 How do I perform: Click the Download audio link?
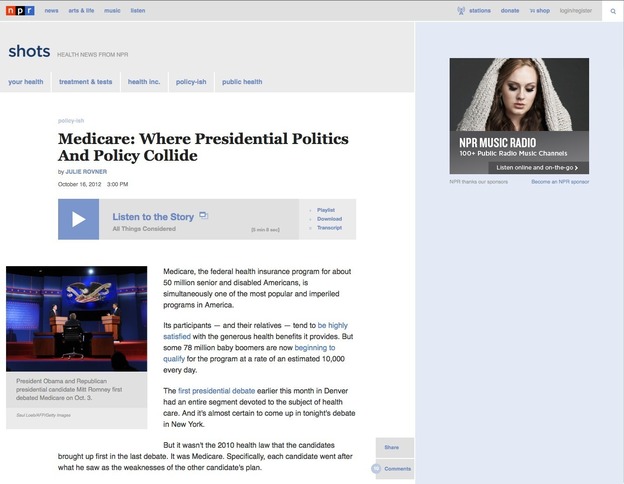[x=329, y=219]
